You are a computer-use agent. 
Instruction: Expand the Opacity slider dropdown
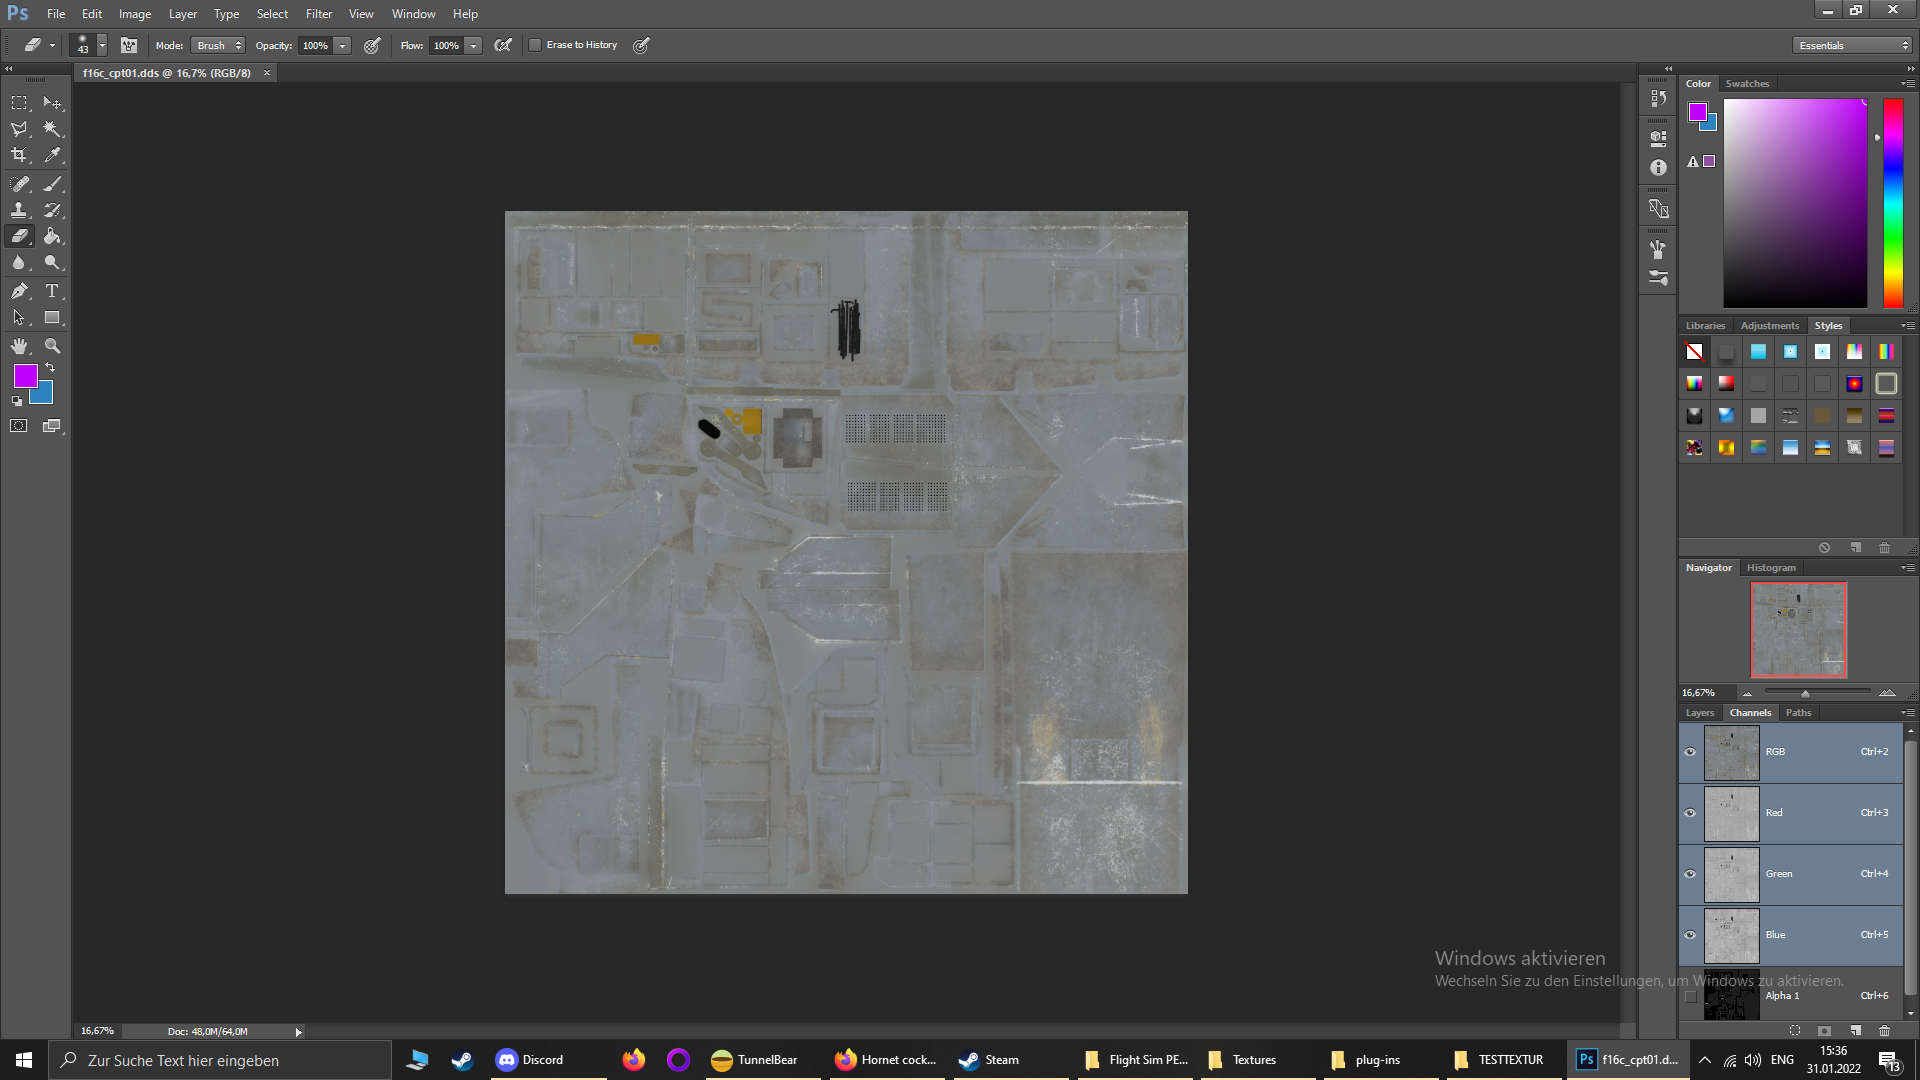coord(343,45)
